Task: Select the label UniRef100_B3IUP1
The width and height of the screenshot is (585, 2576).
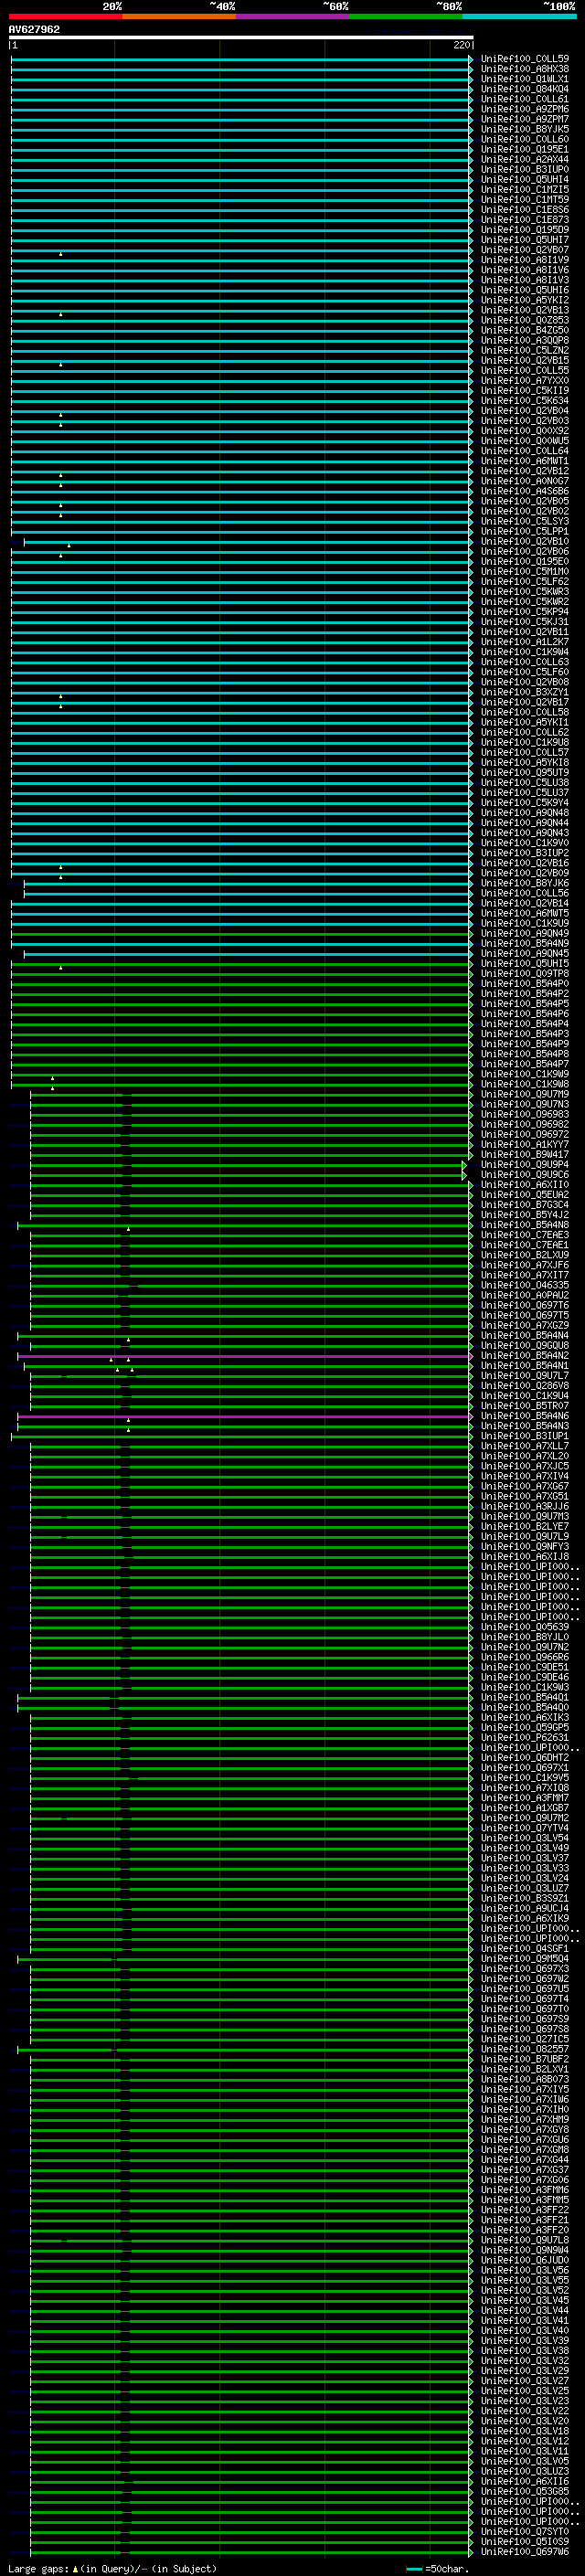Action: pyautogui.click(x=525, y=1436)
